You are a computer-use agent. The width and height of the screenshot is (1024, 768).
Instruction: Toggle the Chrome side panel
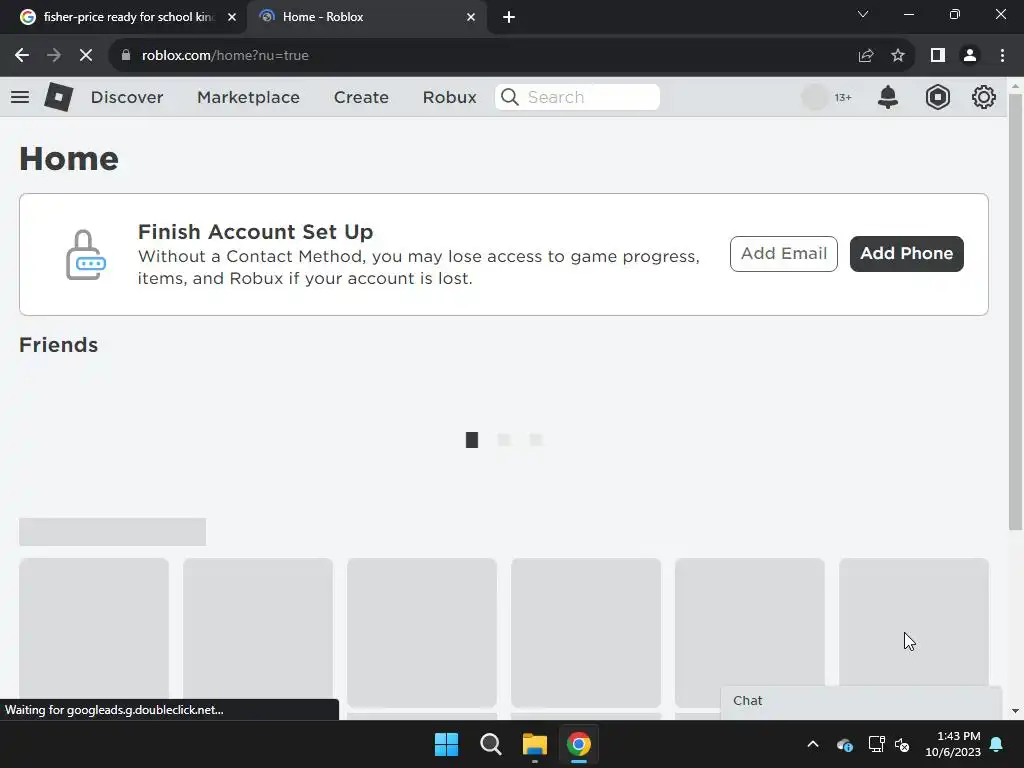tap(938, 56)
